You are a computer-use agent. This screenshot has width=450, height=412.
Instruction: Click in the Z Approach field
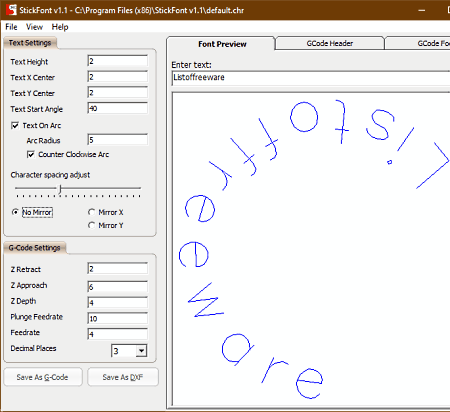[x=117, y=287]
